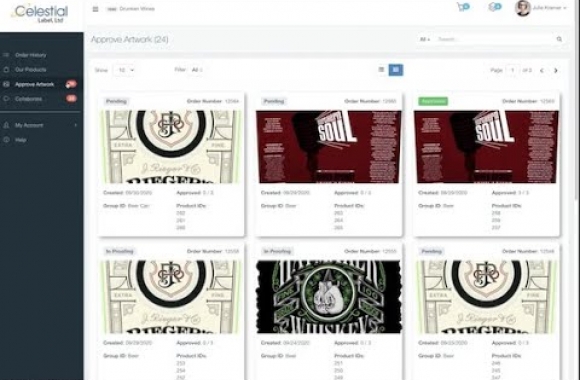Open the Show count dropdown

pos(124,70)
